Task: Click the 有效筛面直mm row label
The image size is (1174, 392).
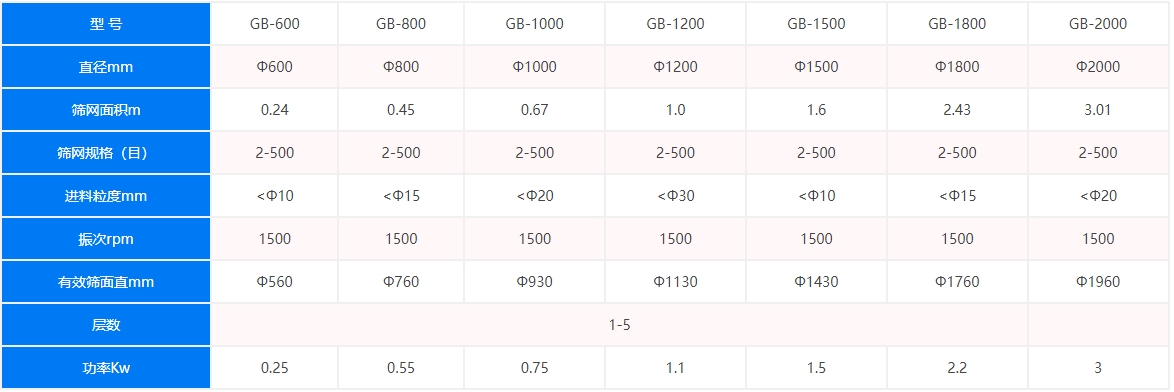Action: click(x=106, y=283)
